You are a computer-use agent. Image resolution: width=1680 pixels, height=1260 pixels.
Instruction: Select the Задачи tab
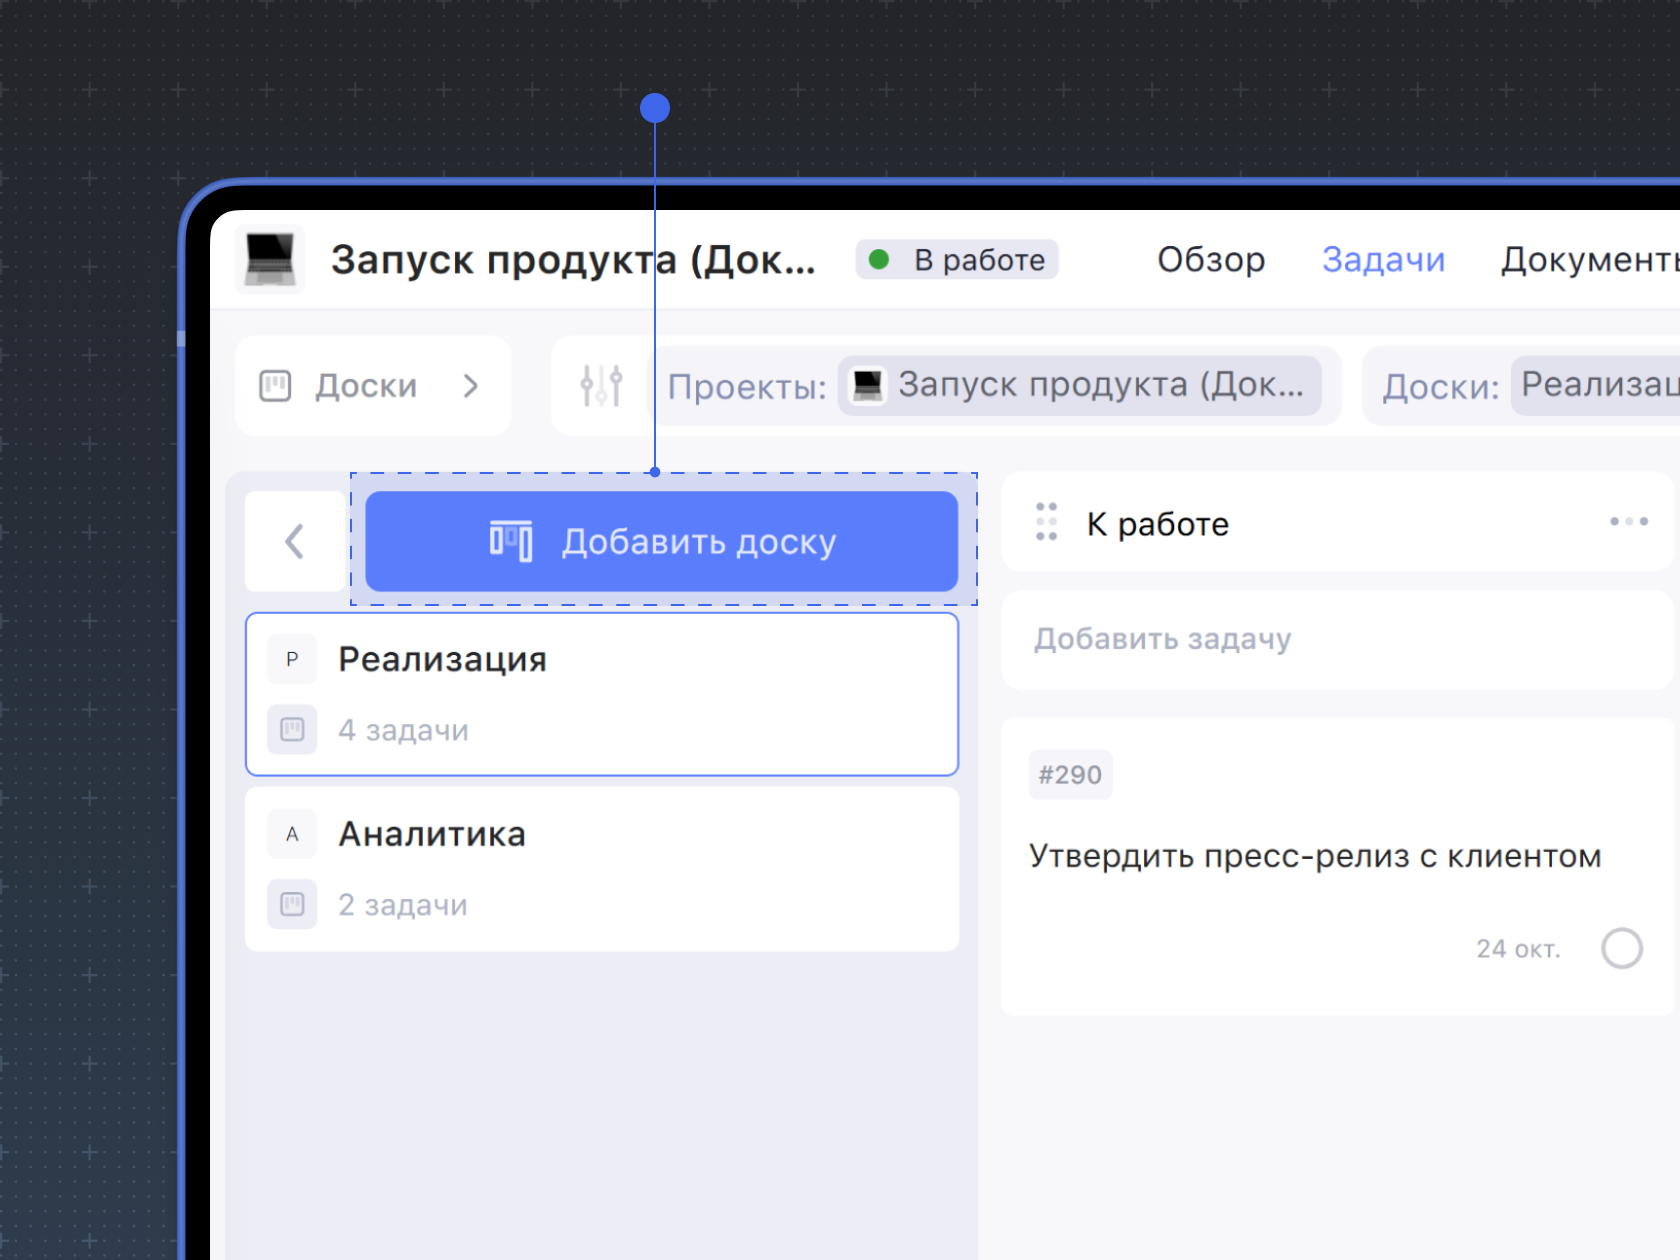point(1383,260)
